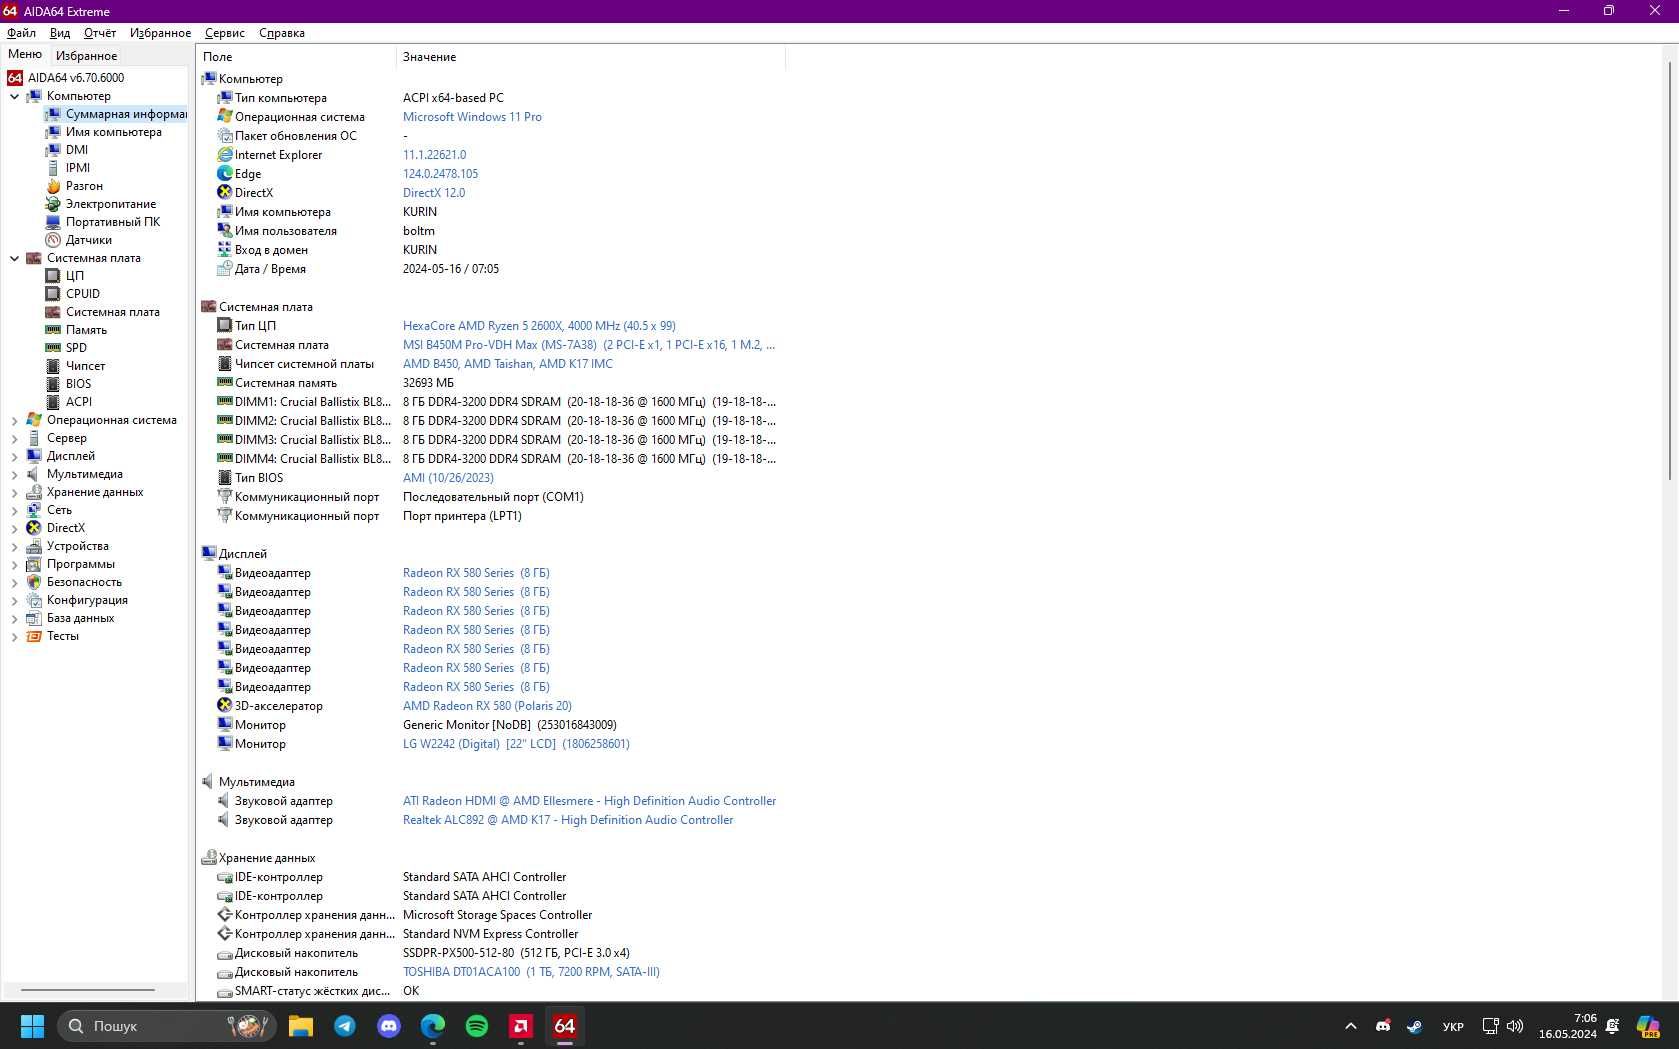Expand the Сеть tree node
Image resolution: width=1679 pixels, height=1049 pixels.
pos(14,511)
